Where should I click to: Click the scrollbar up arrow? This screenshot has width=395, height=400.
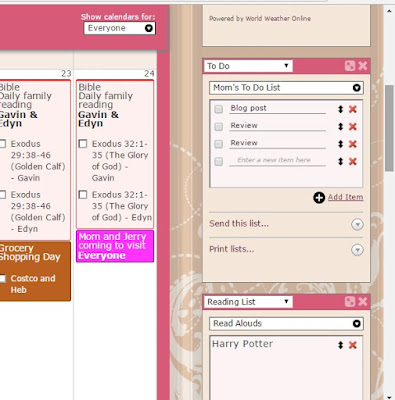(389, 11)
